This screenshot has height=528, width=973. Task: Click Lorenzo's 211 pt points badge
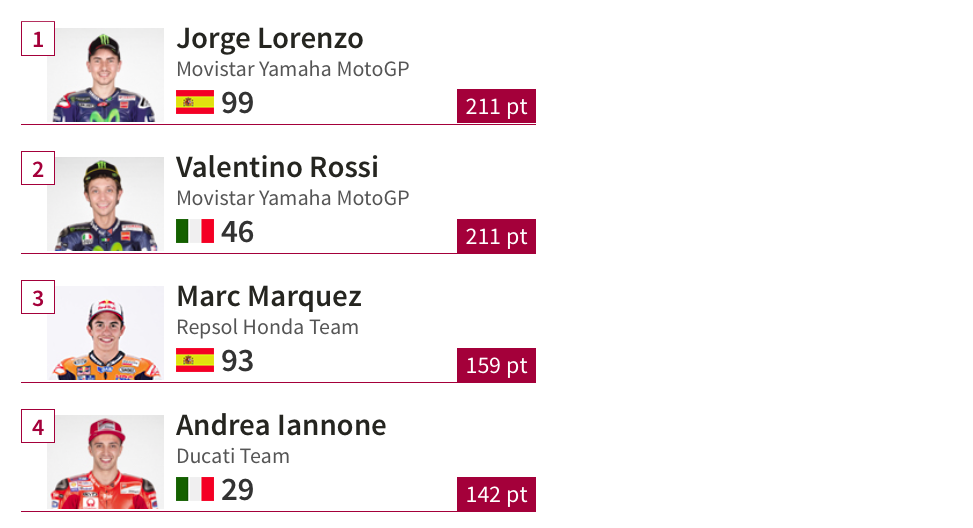[x=496, y=106]
